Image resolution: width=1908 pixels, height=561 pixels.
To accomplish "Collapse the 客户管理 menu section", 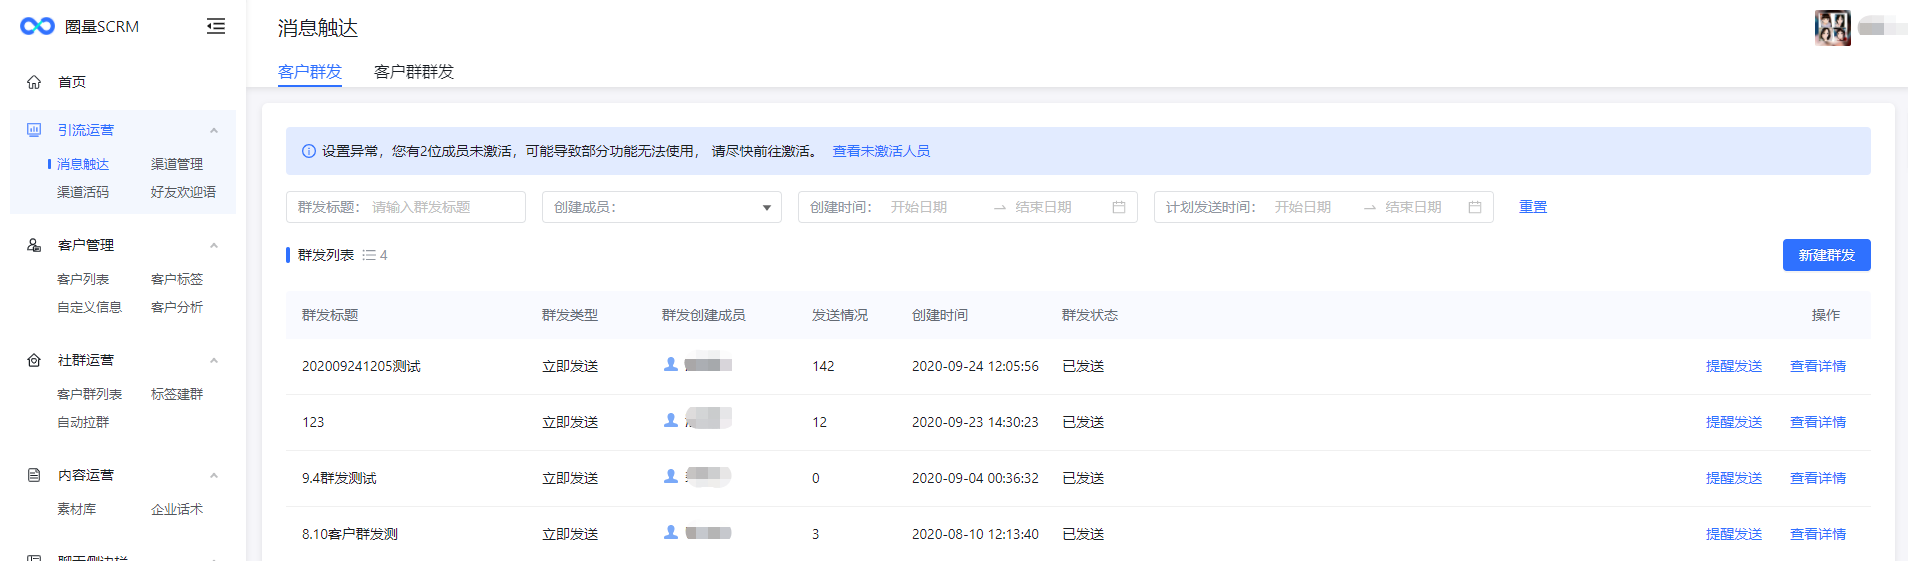I will pyautogui.click(x=214, y=246).
